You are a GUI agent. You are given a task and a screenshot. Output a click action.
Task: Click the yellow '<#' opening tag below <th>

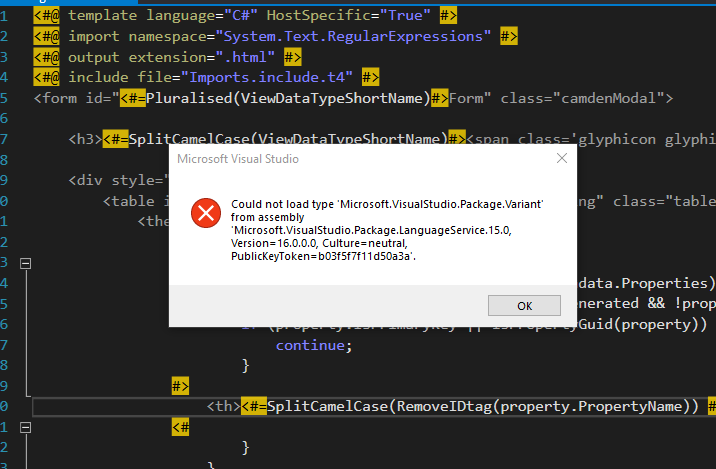(x=180, y=427)
